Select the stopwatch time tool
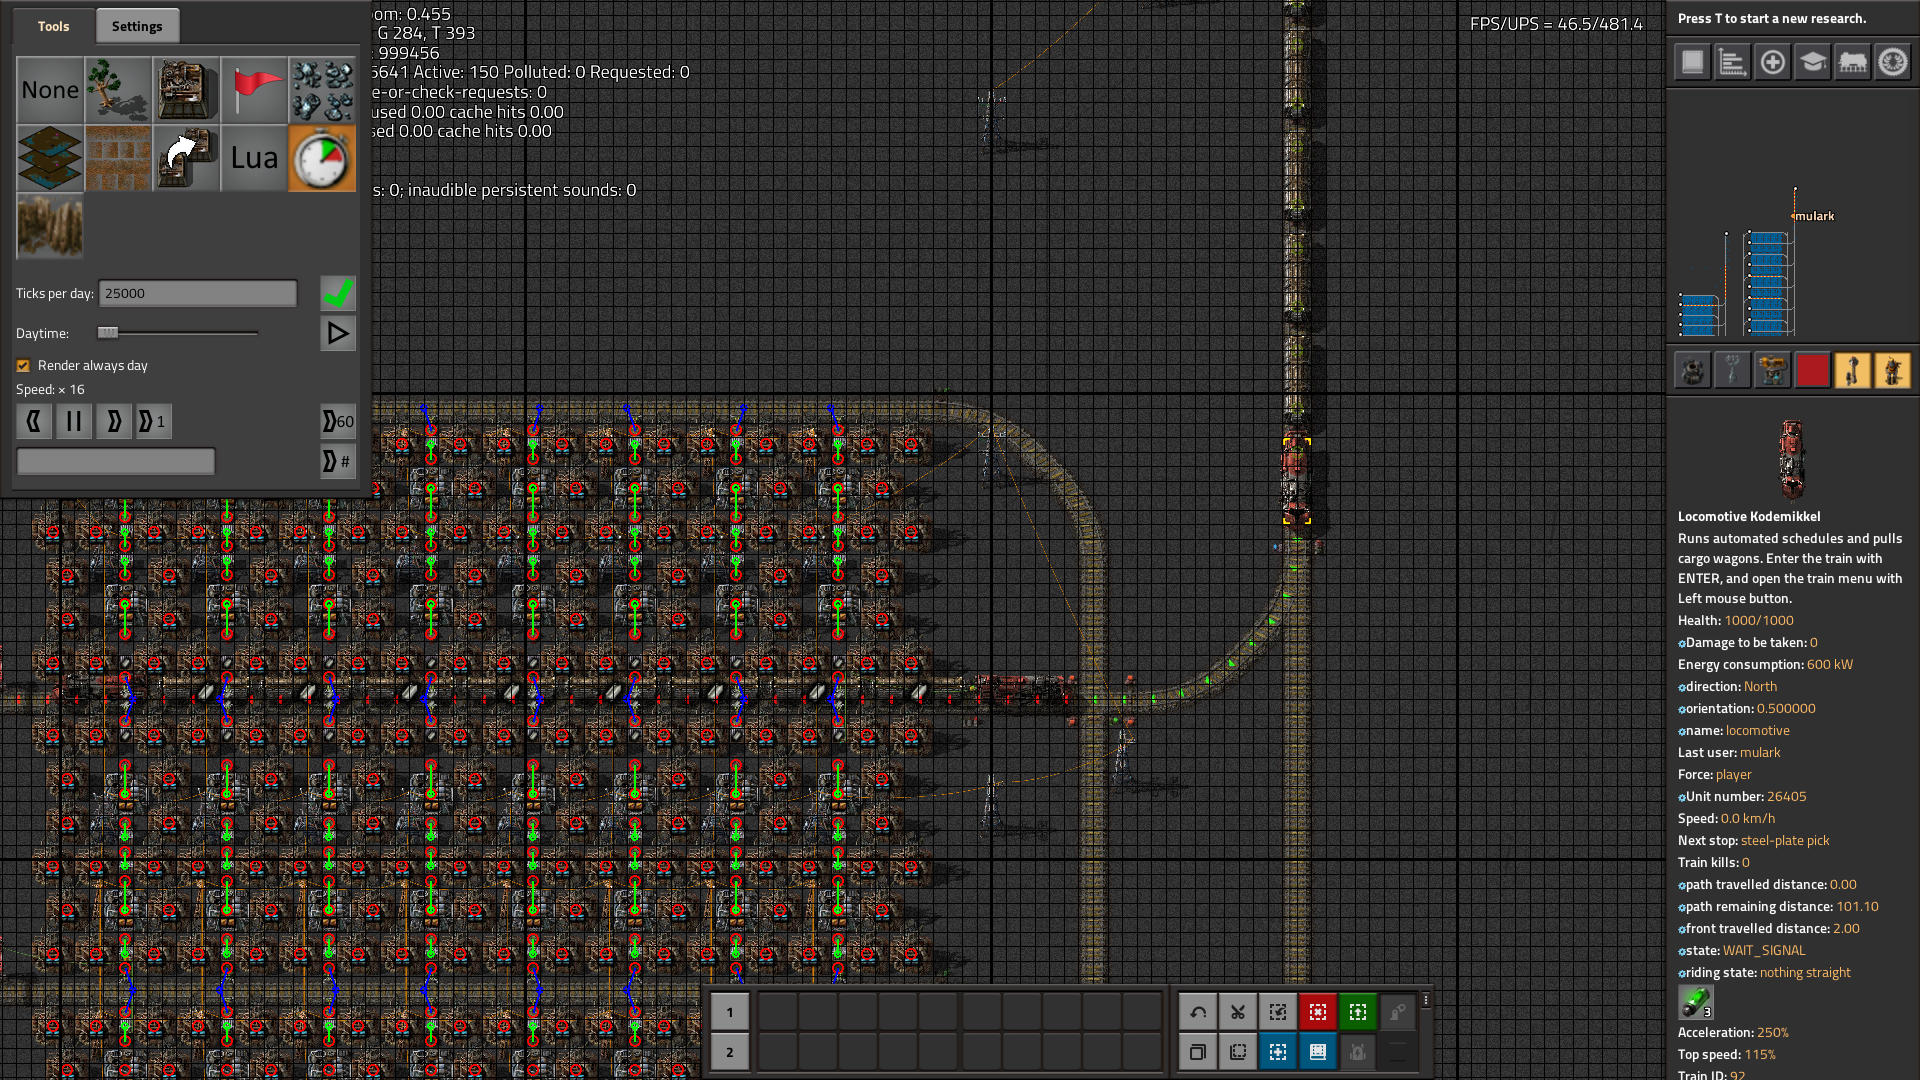Viewport: 1920px width, 1080px height. point(322,158)
